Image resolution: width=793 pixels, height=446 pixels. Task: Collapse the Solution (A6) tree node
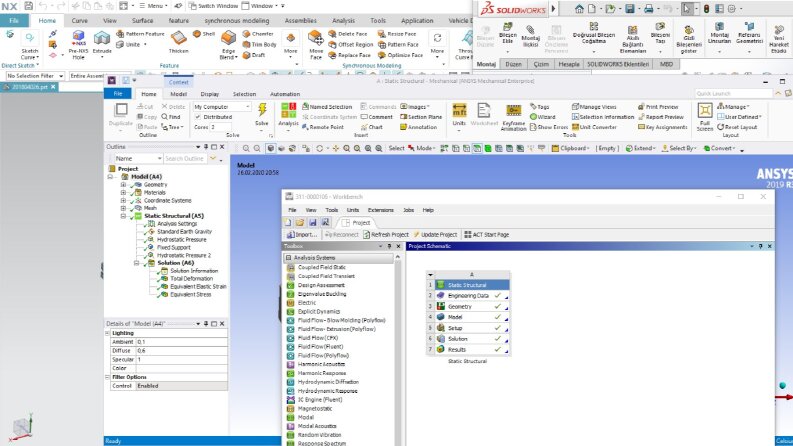(x=136, y=263)
